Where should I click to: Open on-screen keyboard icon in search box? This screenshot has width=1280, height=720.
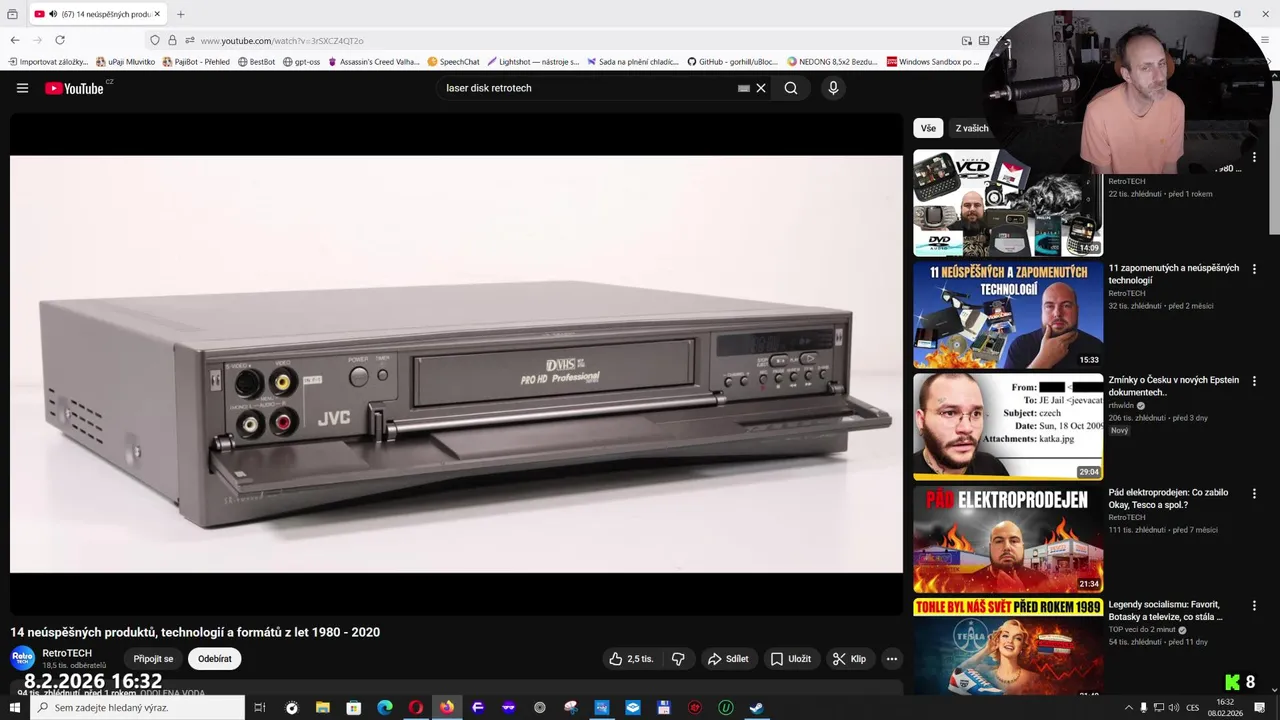[x=744, y=88]
